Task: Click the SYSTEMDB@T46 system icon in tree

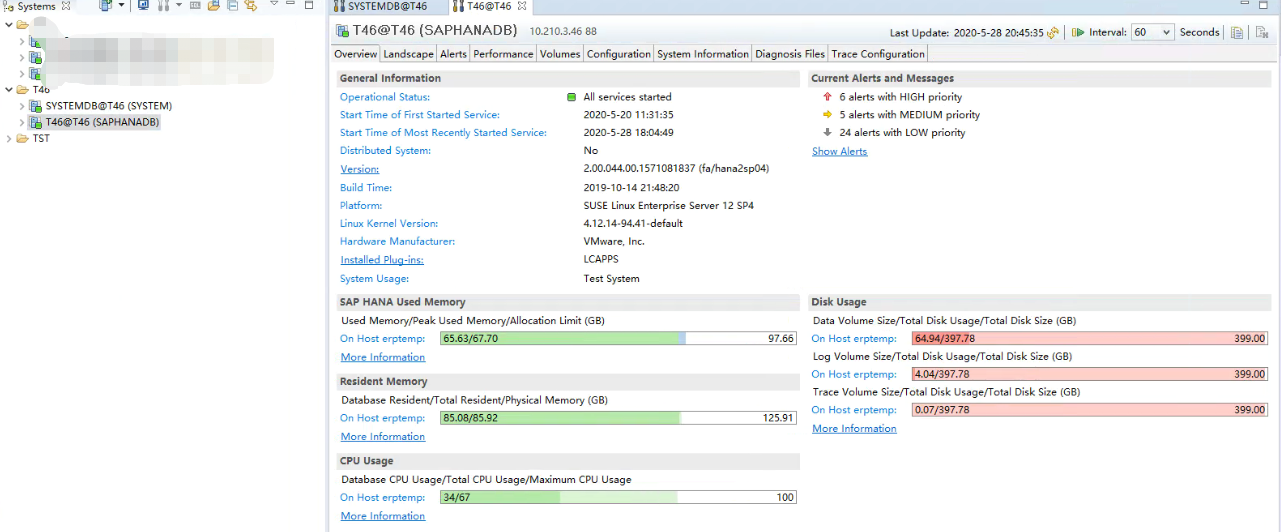Action: [x=36, y=106]
